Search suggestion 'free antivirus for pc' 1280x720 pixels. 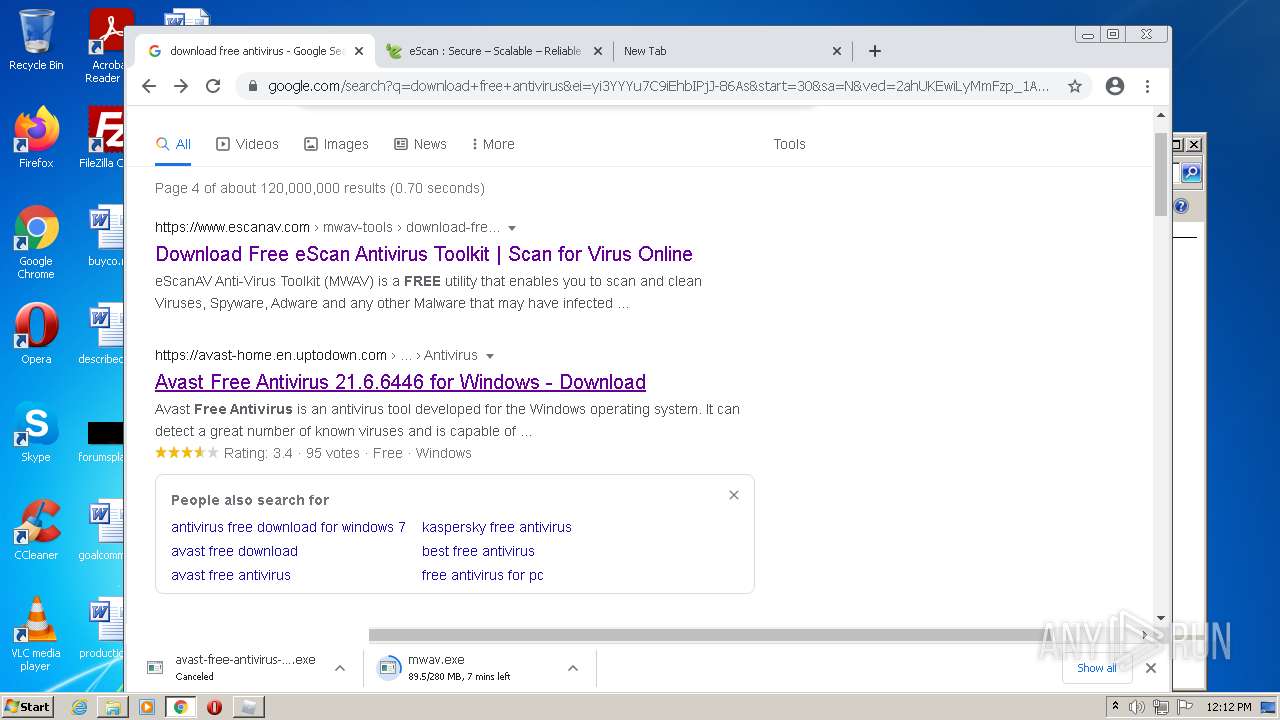click(483, 575)
